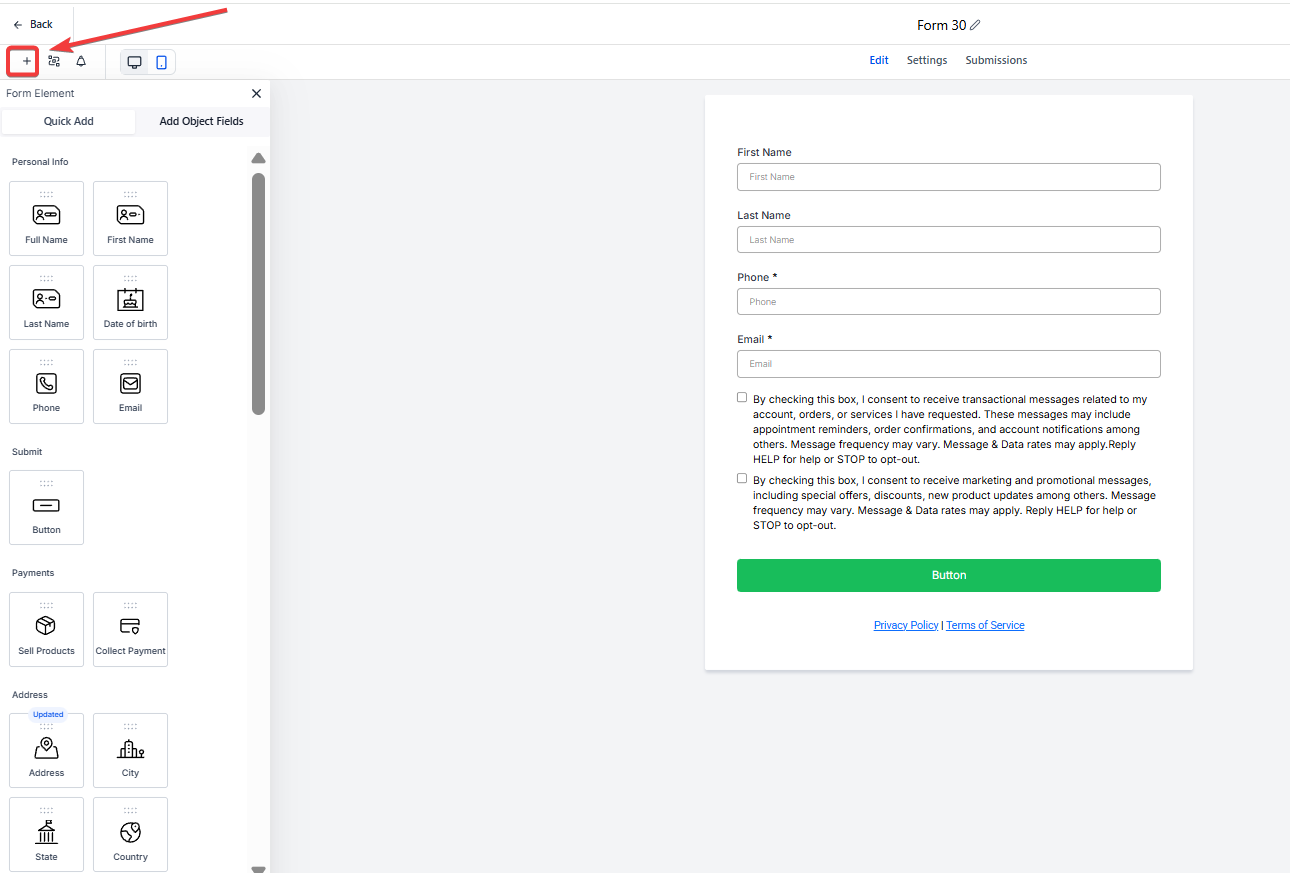Click into the Email input field
This screenshot has height=873, width=1290.
pyautogui.click(x=948, y=364)
